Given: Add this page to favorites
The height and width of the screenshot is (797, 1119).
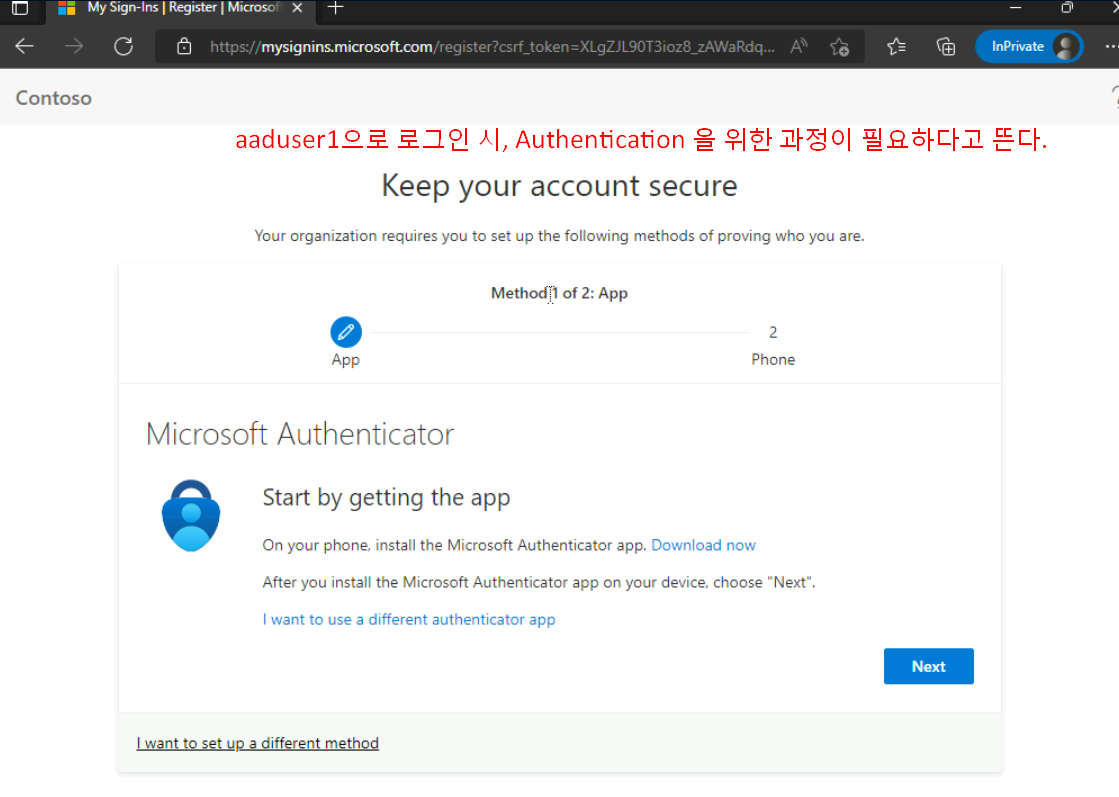Looking at the screenshot, I should point(839,47).
